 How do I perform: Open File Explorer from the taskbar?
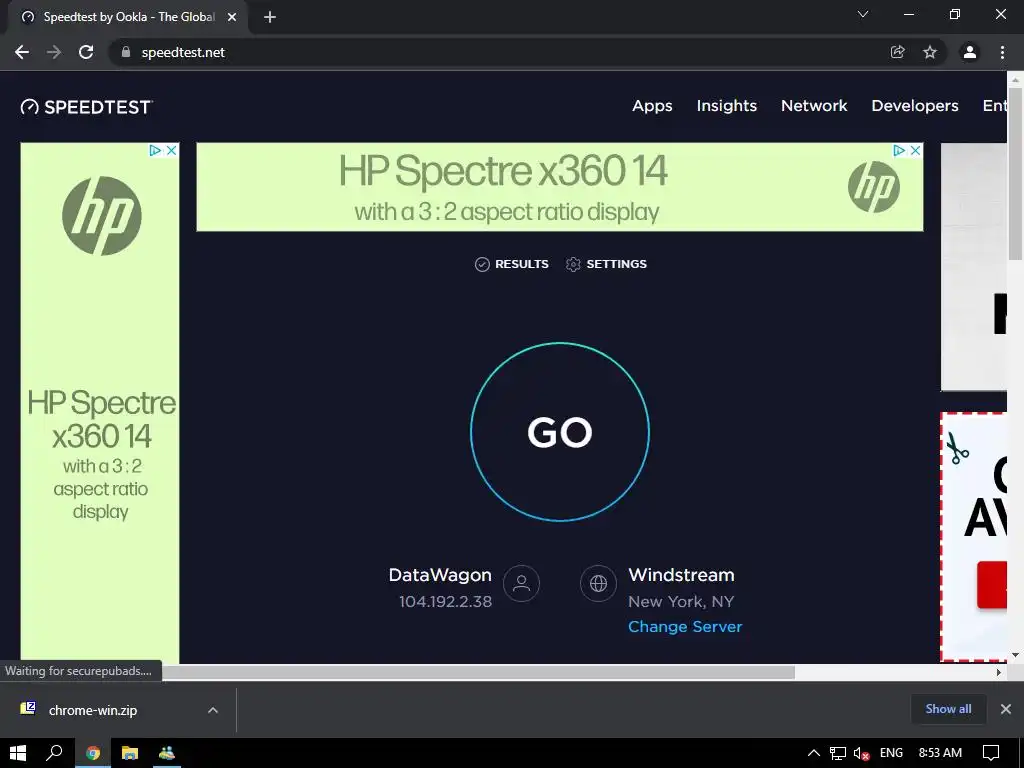(130, 753)
